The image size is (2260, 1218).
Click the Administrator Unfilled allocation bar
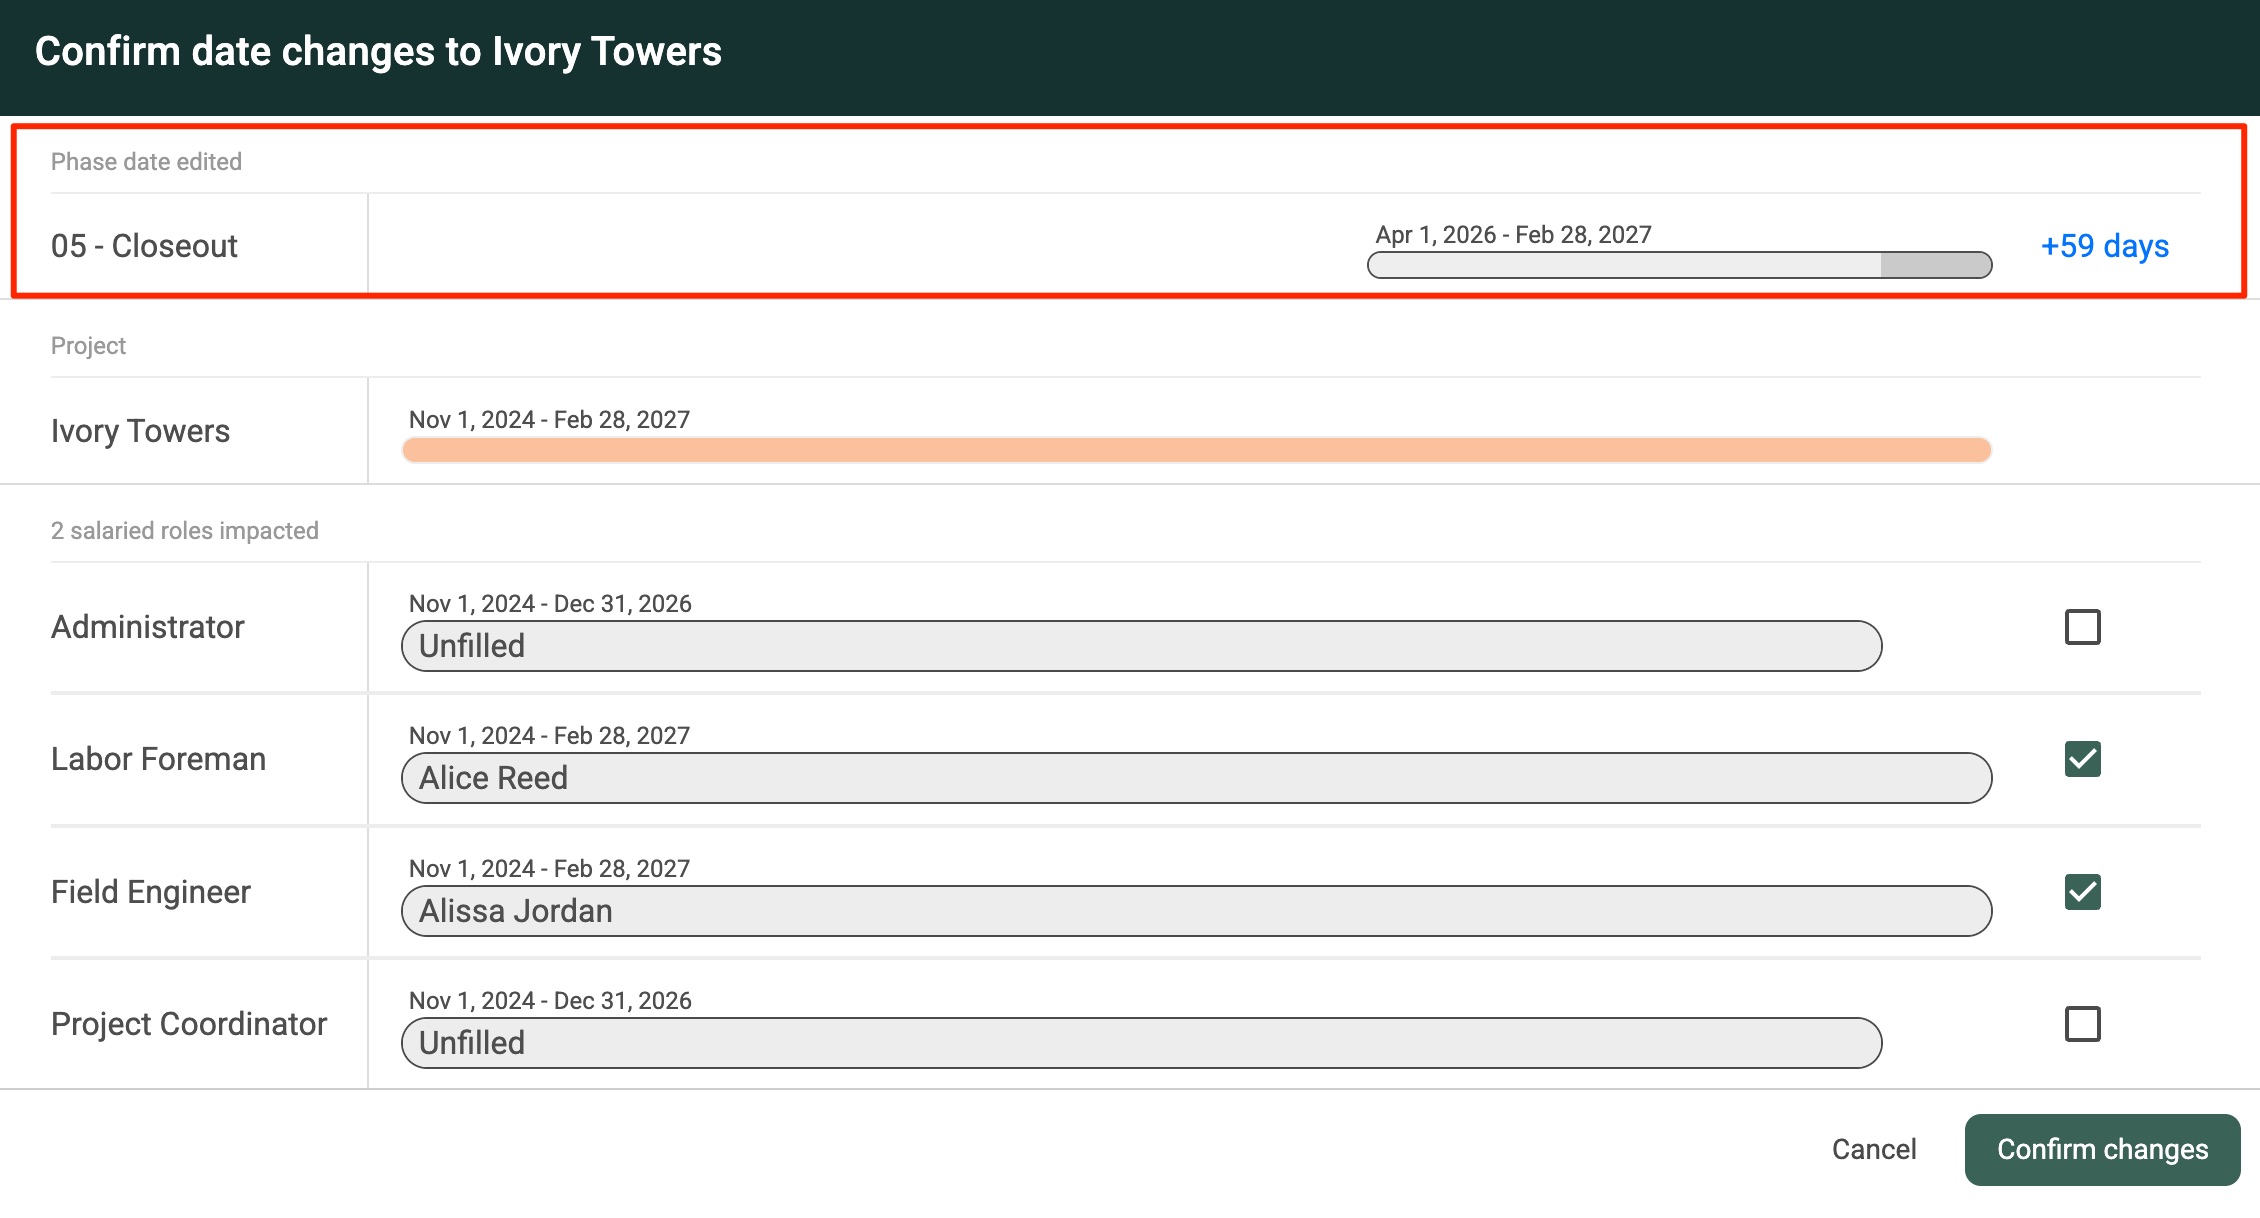pos(1141,646)
